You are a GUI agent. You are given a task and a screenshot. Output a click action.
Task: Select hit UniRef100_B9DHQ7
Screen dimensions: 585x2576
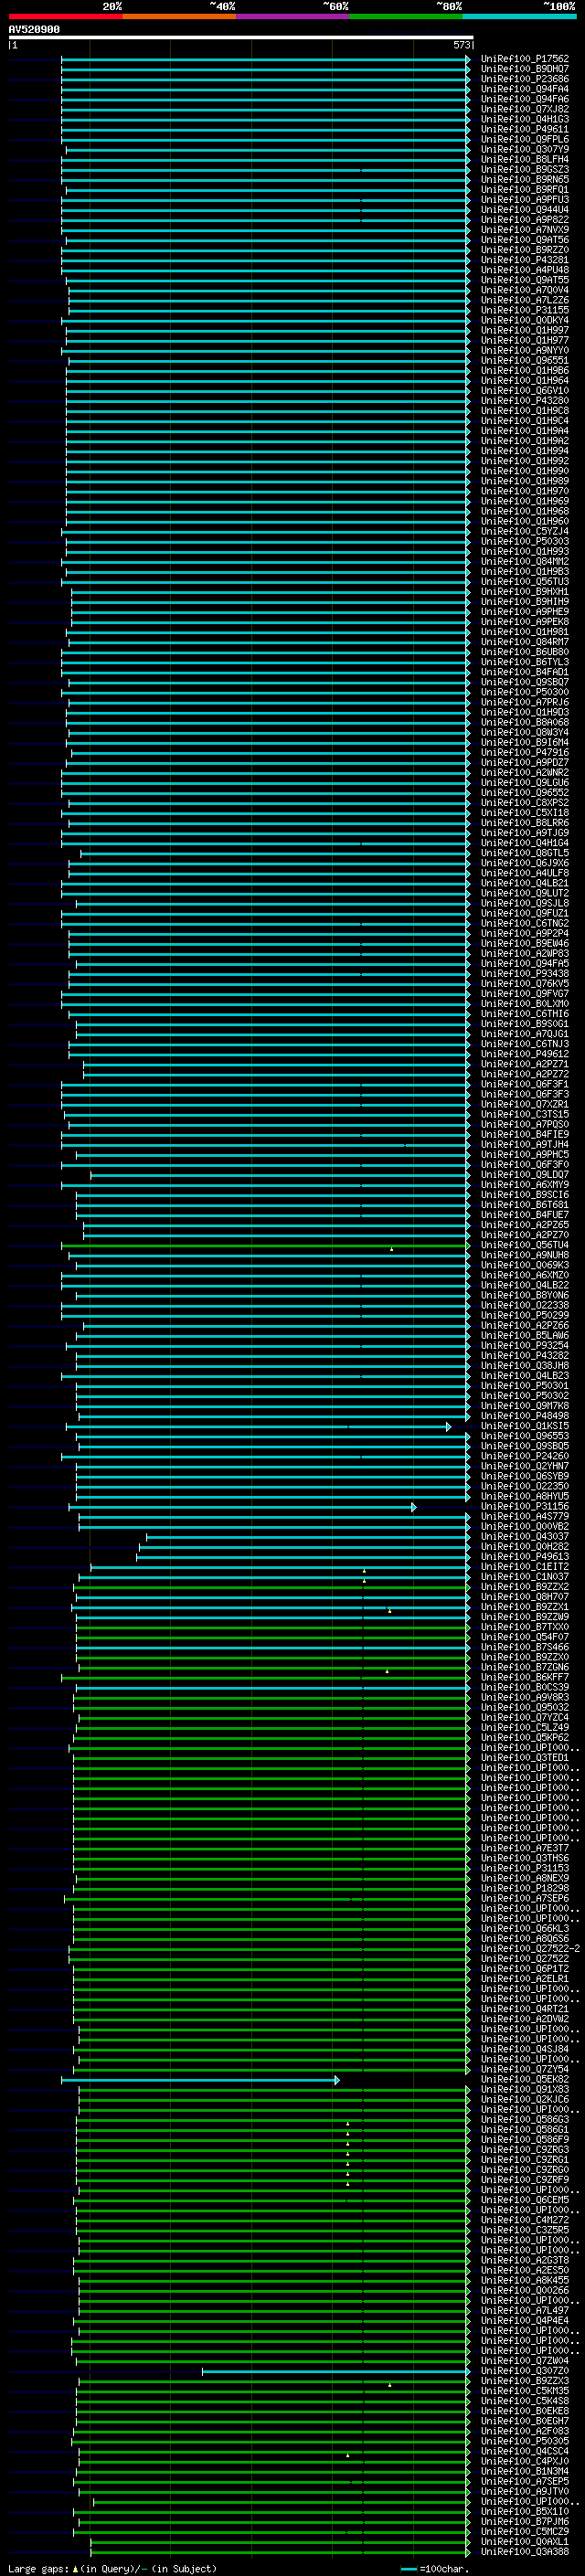524,69
